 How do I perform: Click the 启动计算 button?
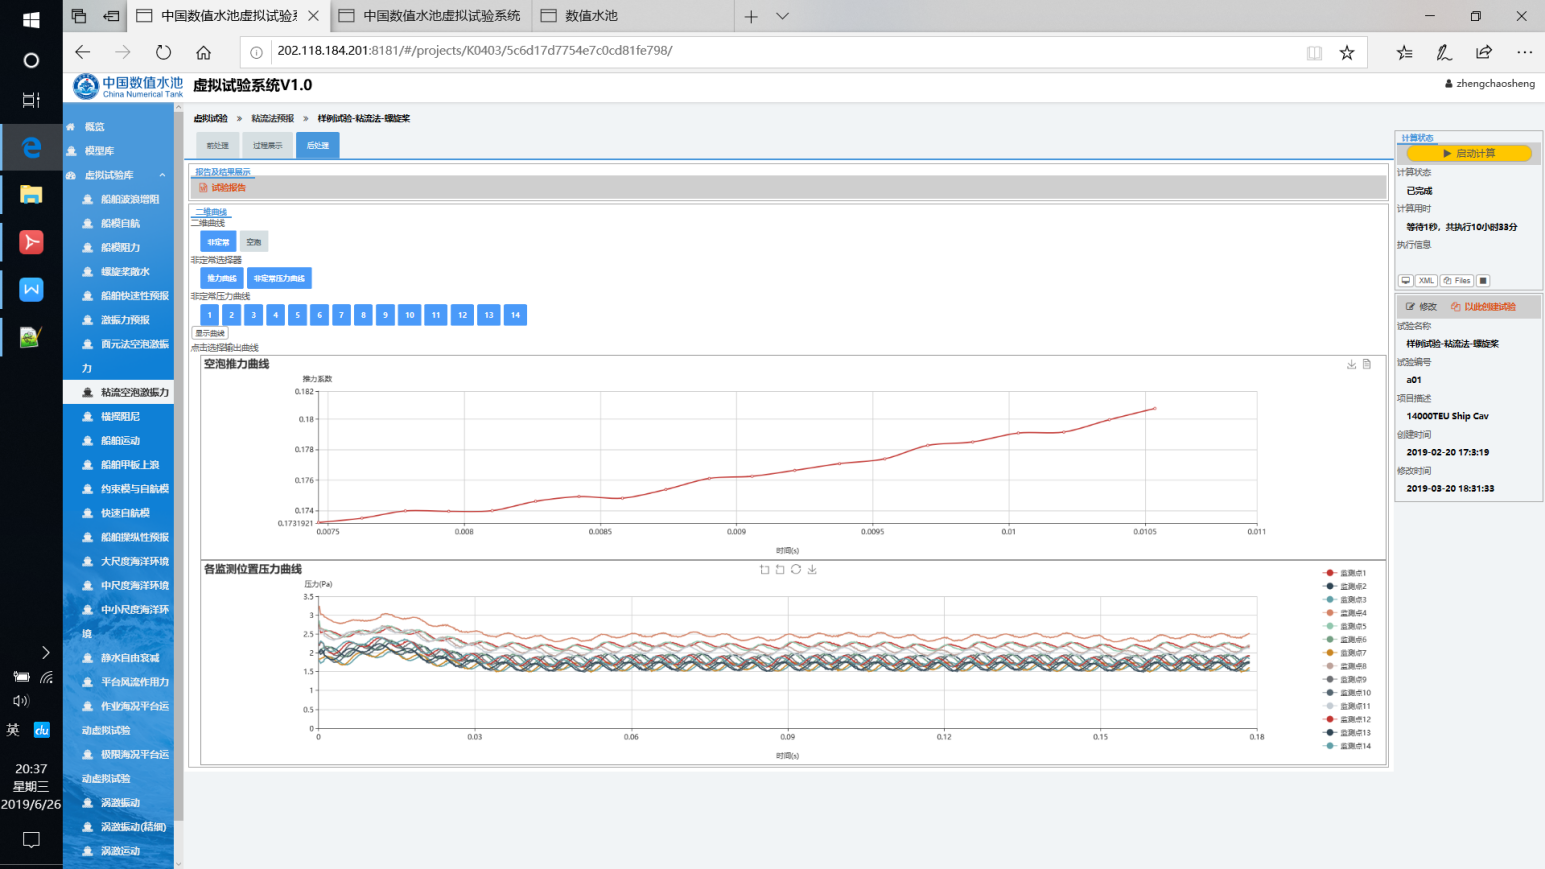click(1468, 154)
